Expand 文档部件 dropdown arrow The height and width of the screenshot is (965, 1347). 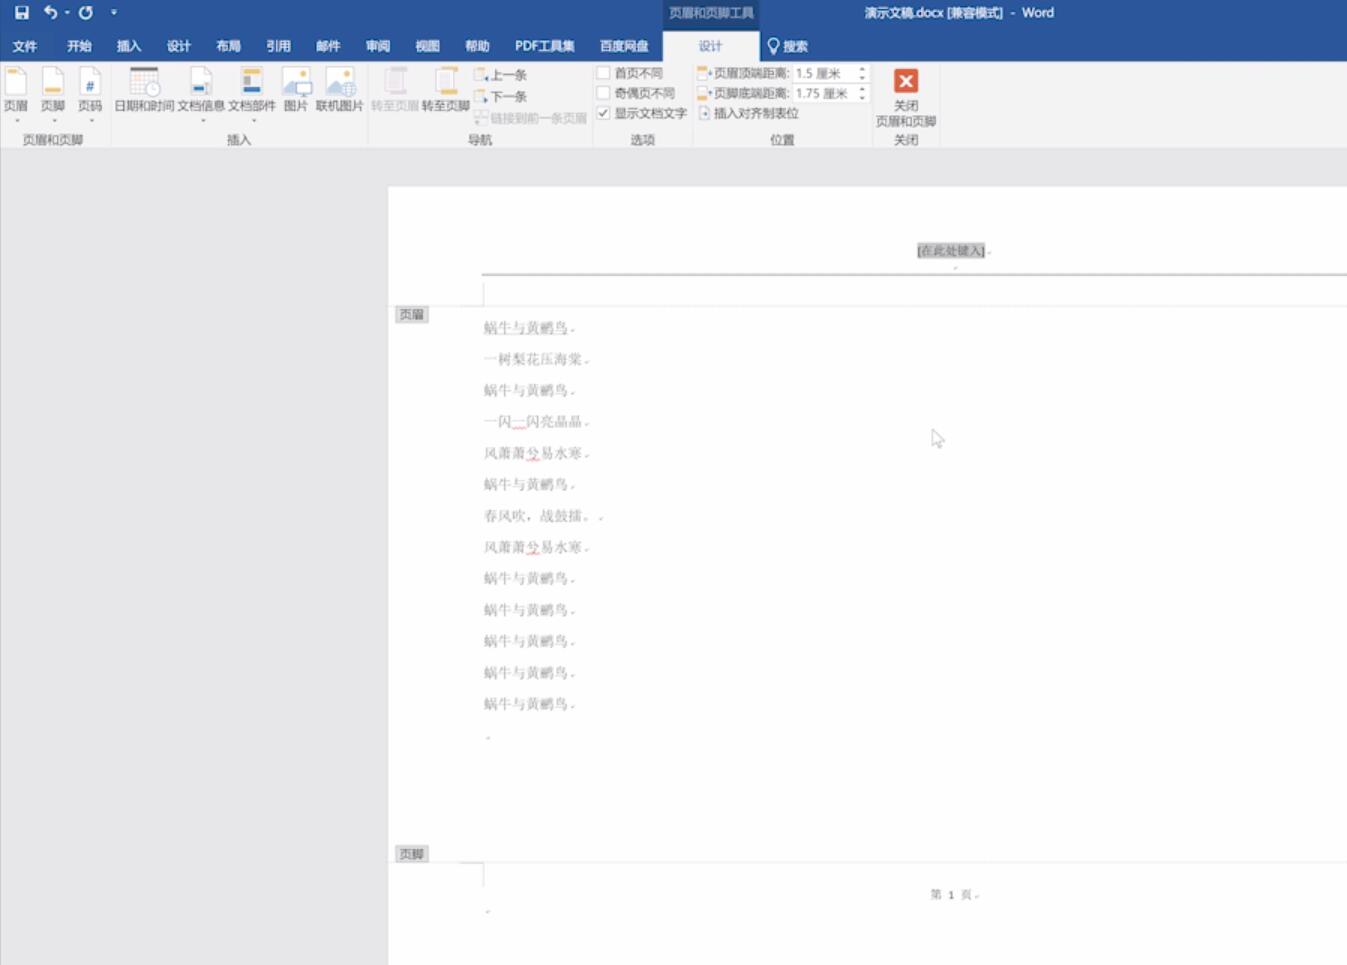click(252, 121)
